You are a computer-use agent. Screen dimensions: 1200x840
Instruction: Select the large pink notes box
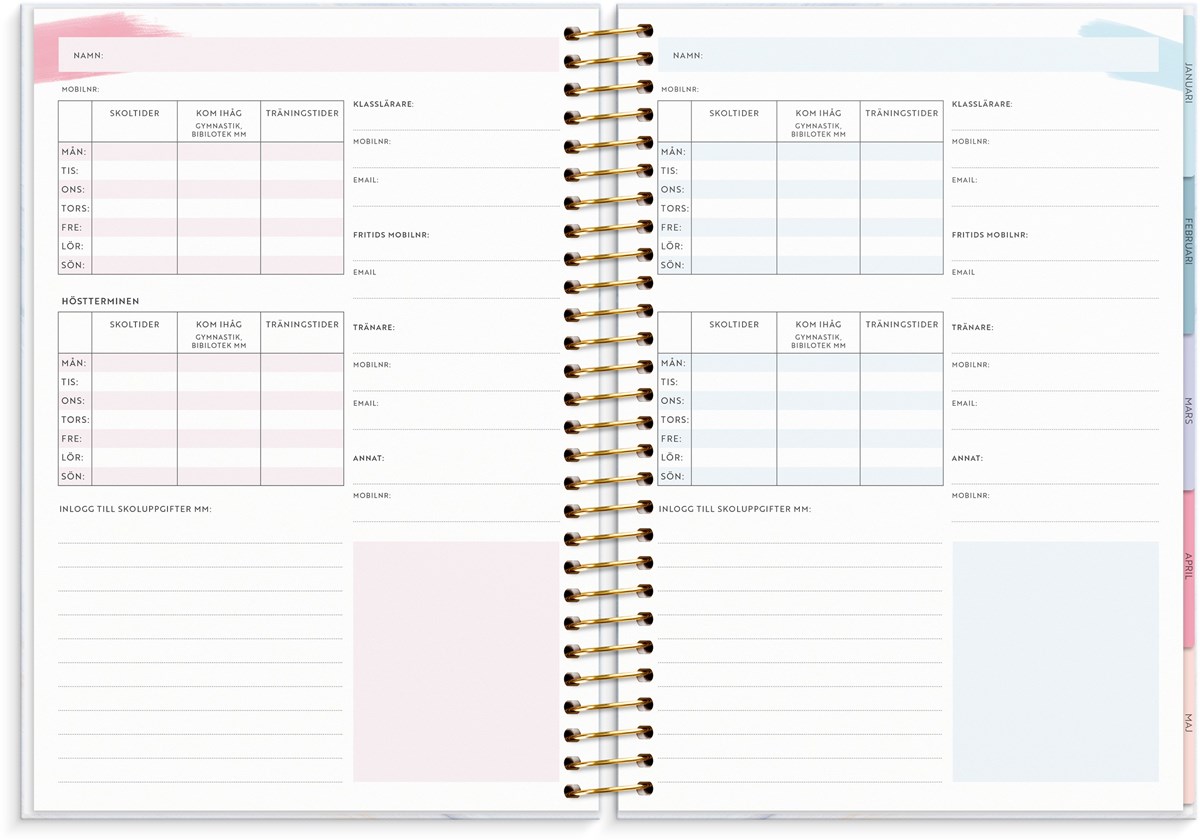pyautogui.click(x=455, y=661)
